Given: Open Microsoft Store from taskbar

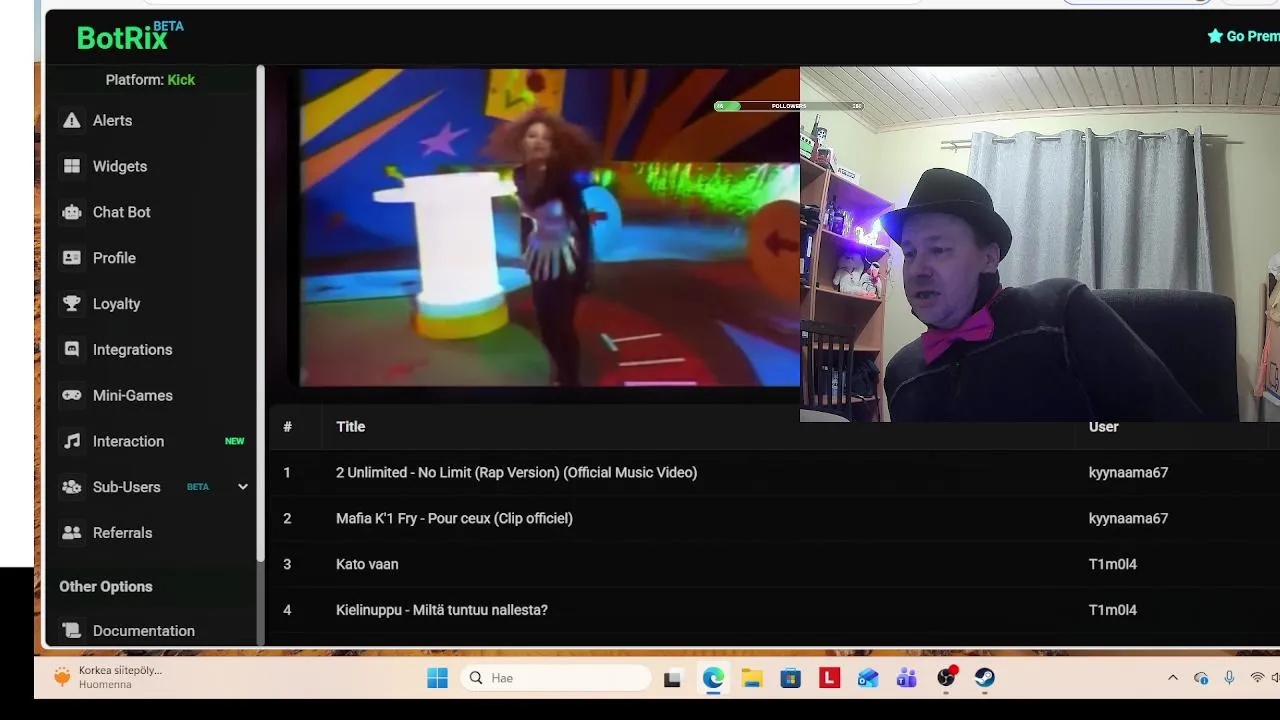Looking at the screenshot, I should pyautogui.click(x=791, y=678).
